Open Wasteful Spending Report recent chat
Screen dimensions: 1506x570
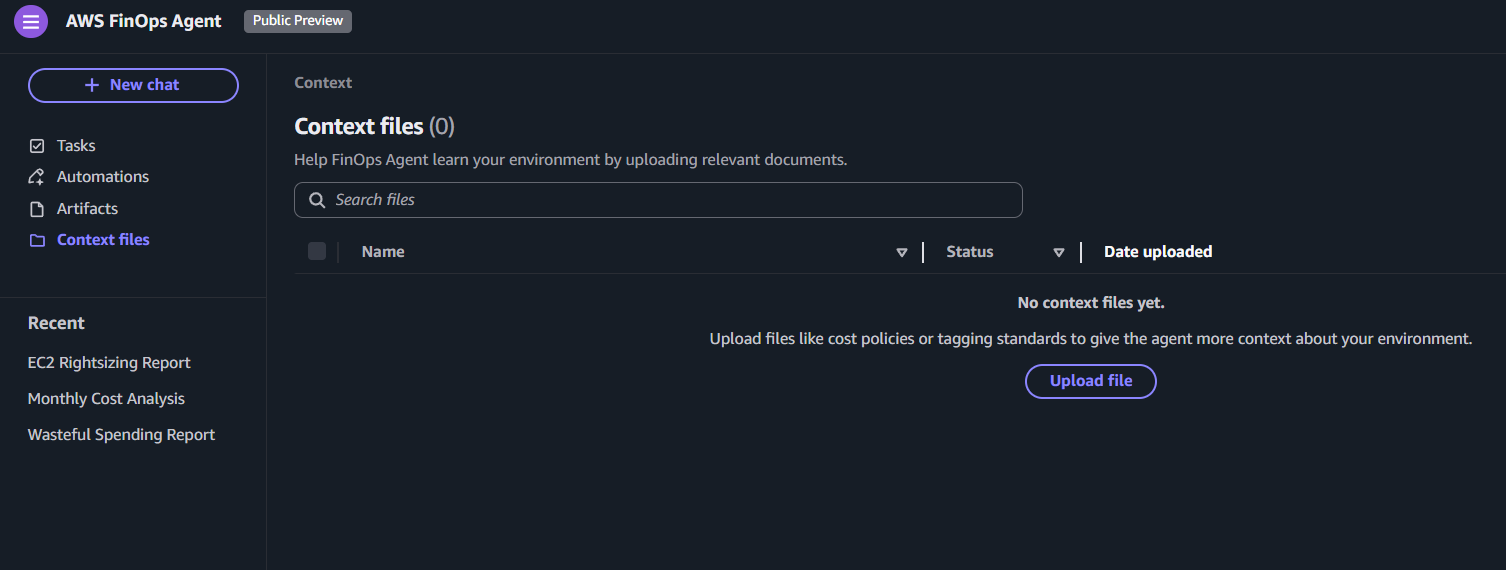[x=121, y=435]
